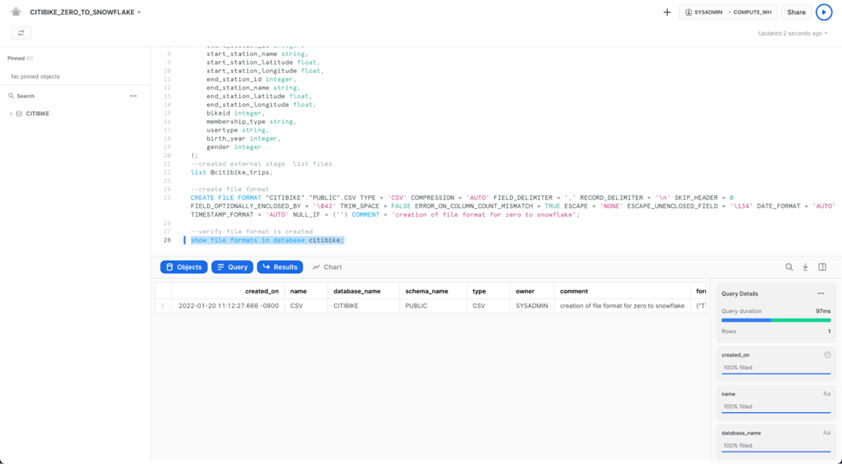842x464 pixels.
Task: Toggle the Results pane button
Action: [280, 267]
